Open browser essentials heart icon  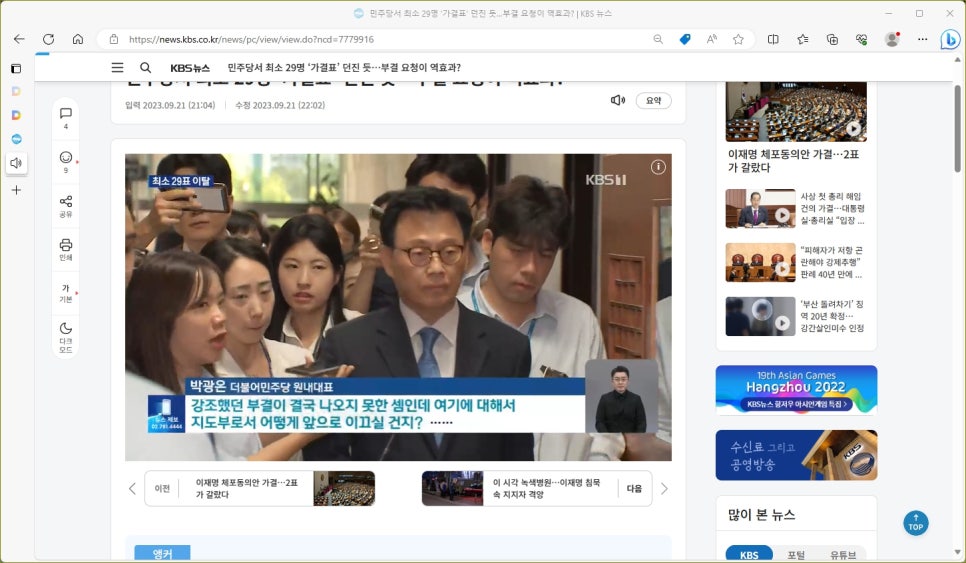(x=861, y=39)
